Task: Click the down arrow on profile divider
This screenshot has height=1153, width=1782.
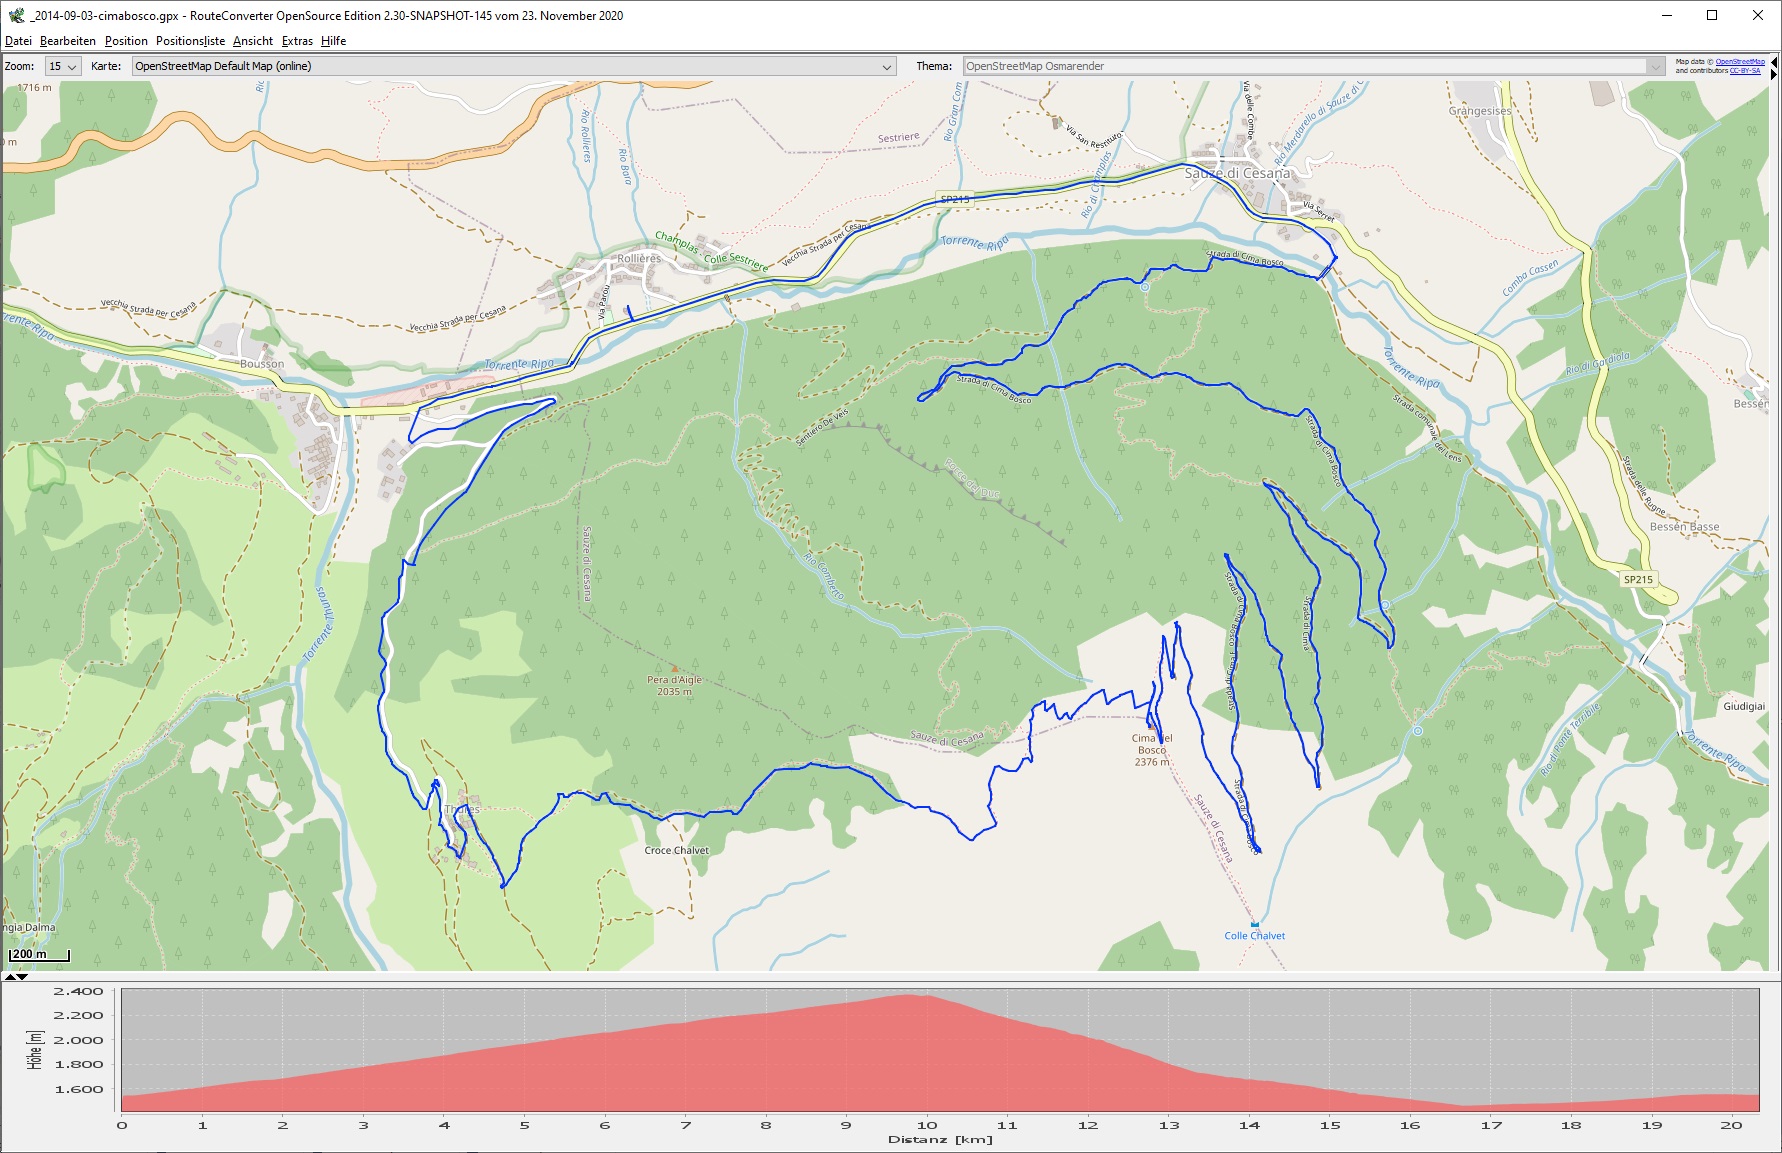Action: pos(23,977)
